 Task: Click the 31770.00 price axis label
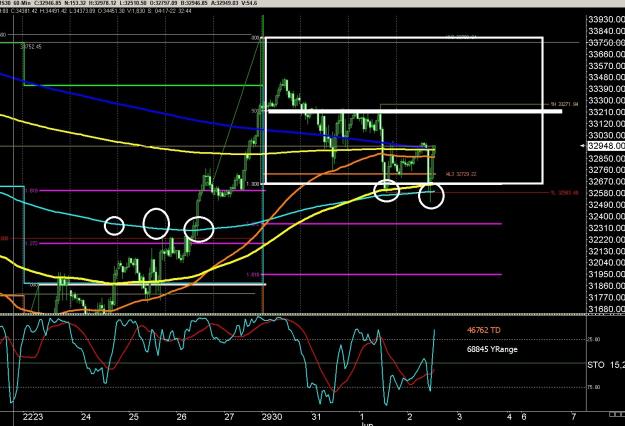(606, 297)
